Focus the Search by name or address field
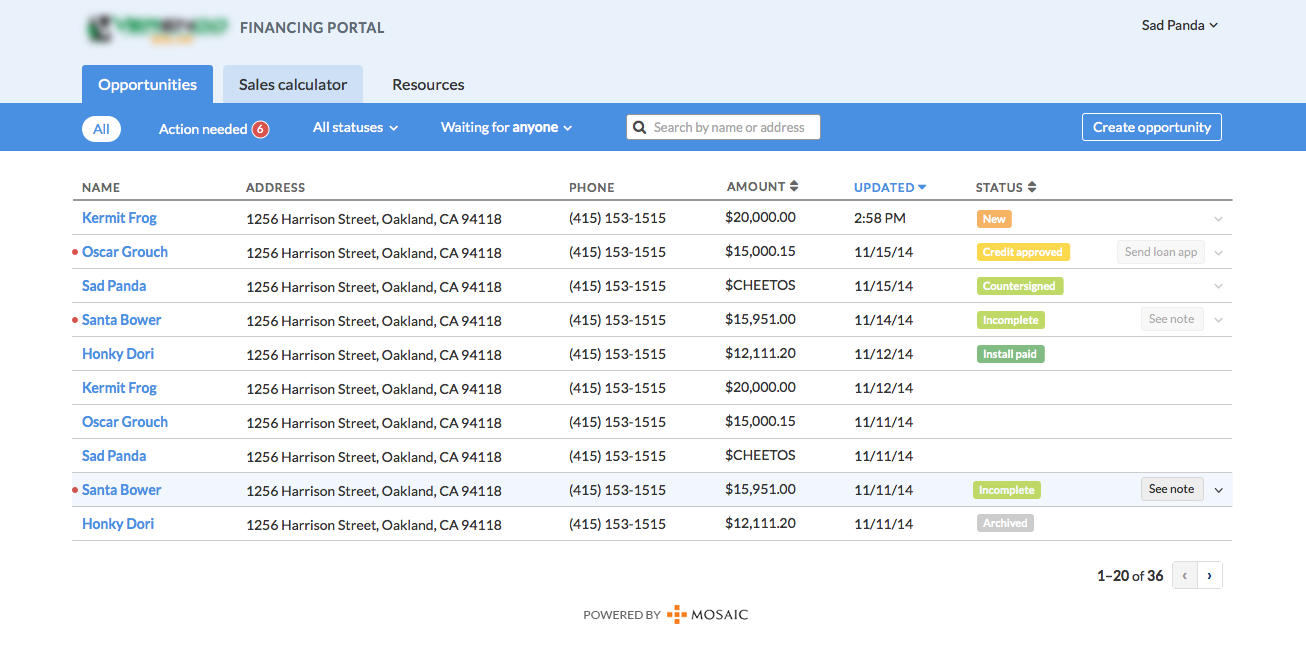 pos(723,127)
